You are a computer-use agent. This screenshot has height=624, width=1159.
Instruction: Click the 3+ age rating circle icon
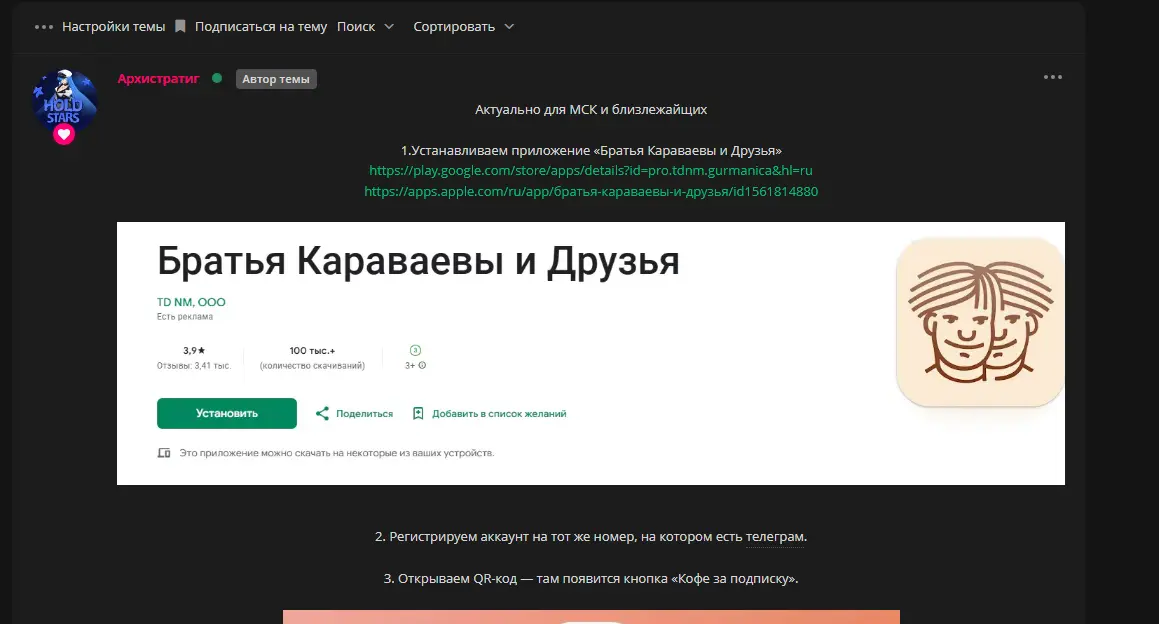point(415,350)
